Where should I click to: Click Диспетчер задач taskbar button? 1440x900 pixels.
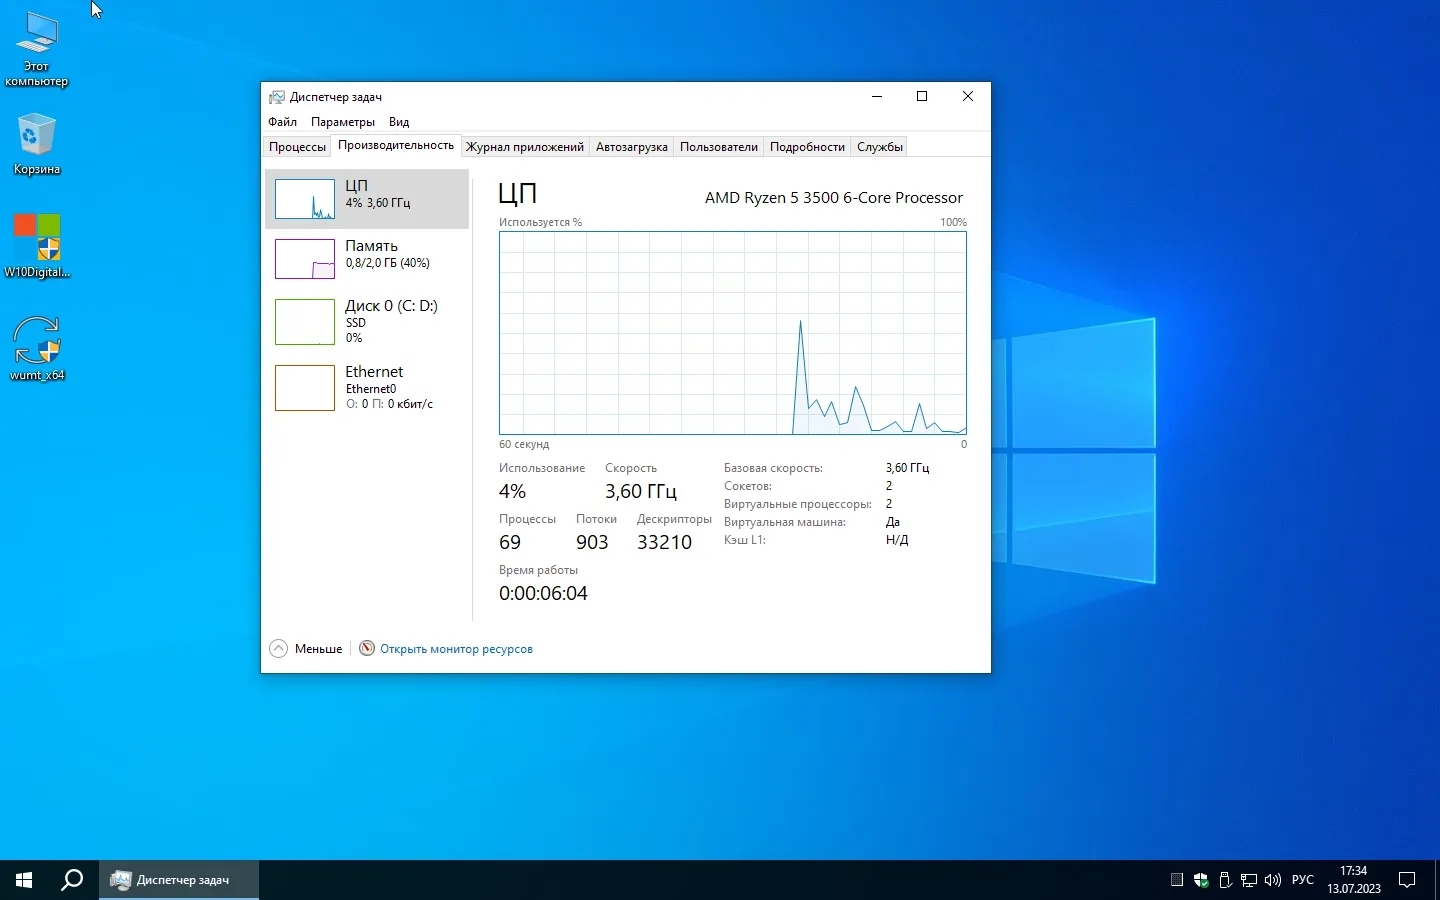(x=179, y=880)
